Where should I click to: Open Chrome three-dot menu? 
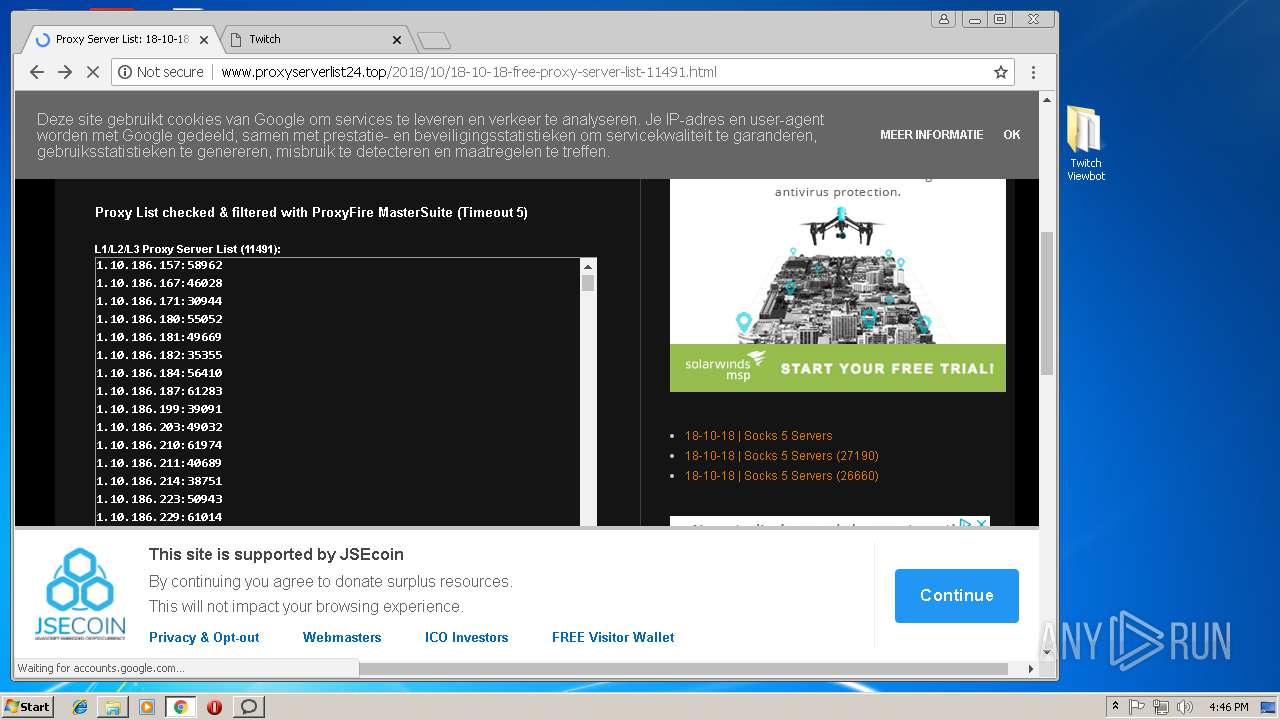(x=1033, y=72)
